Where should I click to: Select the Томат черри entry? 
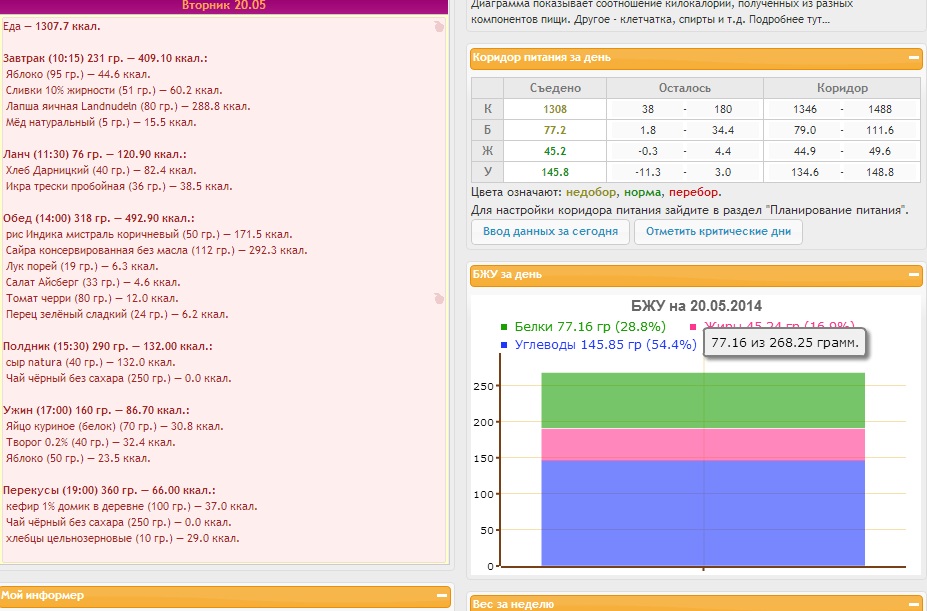(92, 298)
